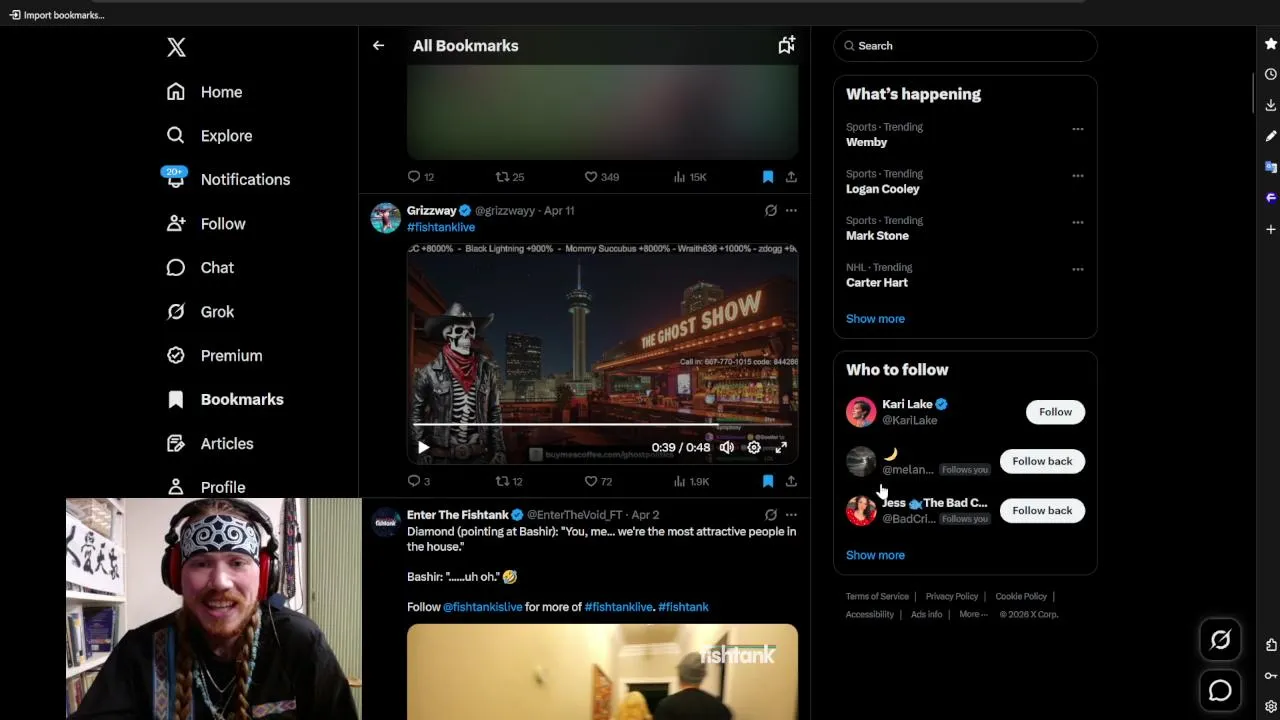
Task: Follow back Jess The Bad C account
Action: [1042, 510]
